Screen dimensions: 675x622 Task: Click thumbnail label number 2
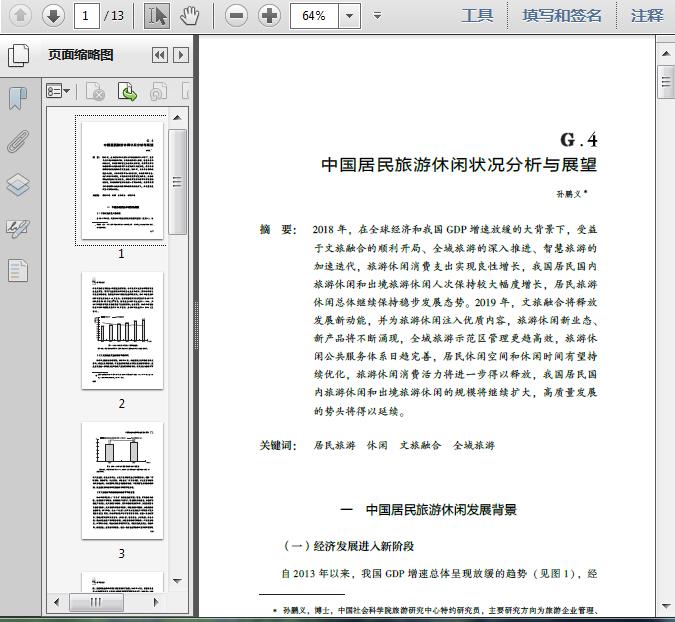pos(122,403)
